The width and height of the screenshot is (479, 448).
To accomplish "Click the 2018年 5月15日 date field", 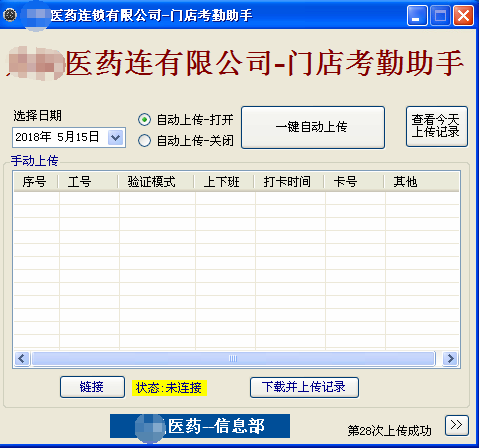I will tap(69, 137).
